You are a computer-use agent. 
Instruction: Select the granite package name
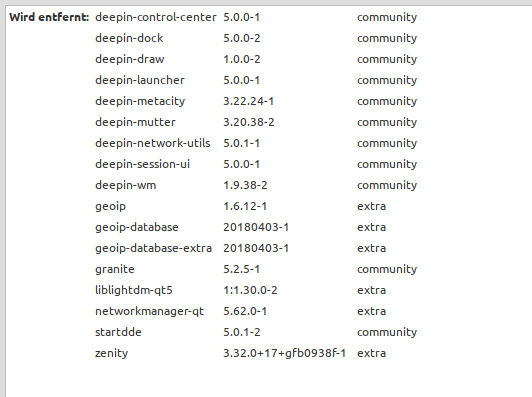point(115,269)
